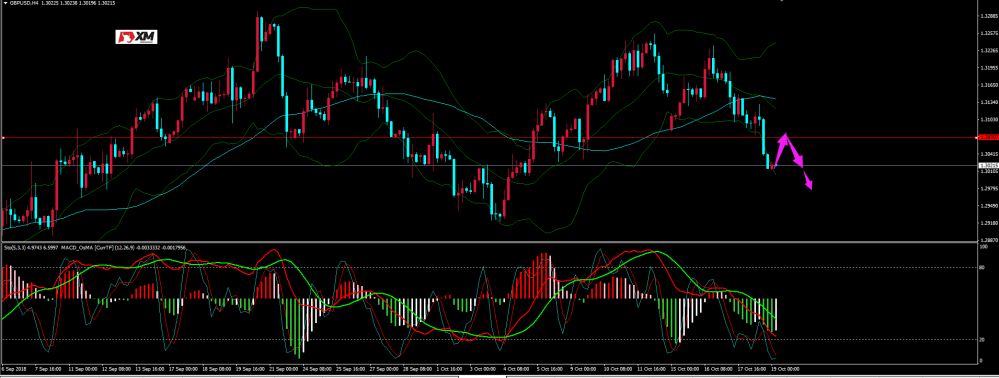The height and width of the screenshot is (378, 999).
Task: Click time axis label 10 Oct 08:00
Action: (x=619, y=368)
